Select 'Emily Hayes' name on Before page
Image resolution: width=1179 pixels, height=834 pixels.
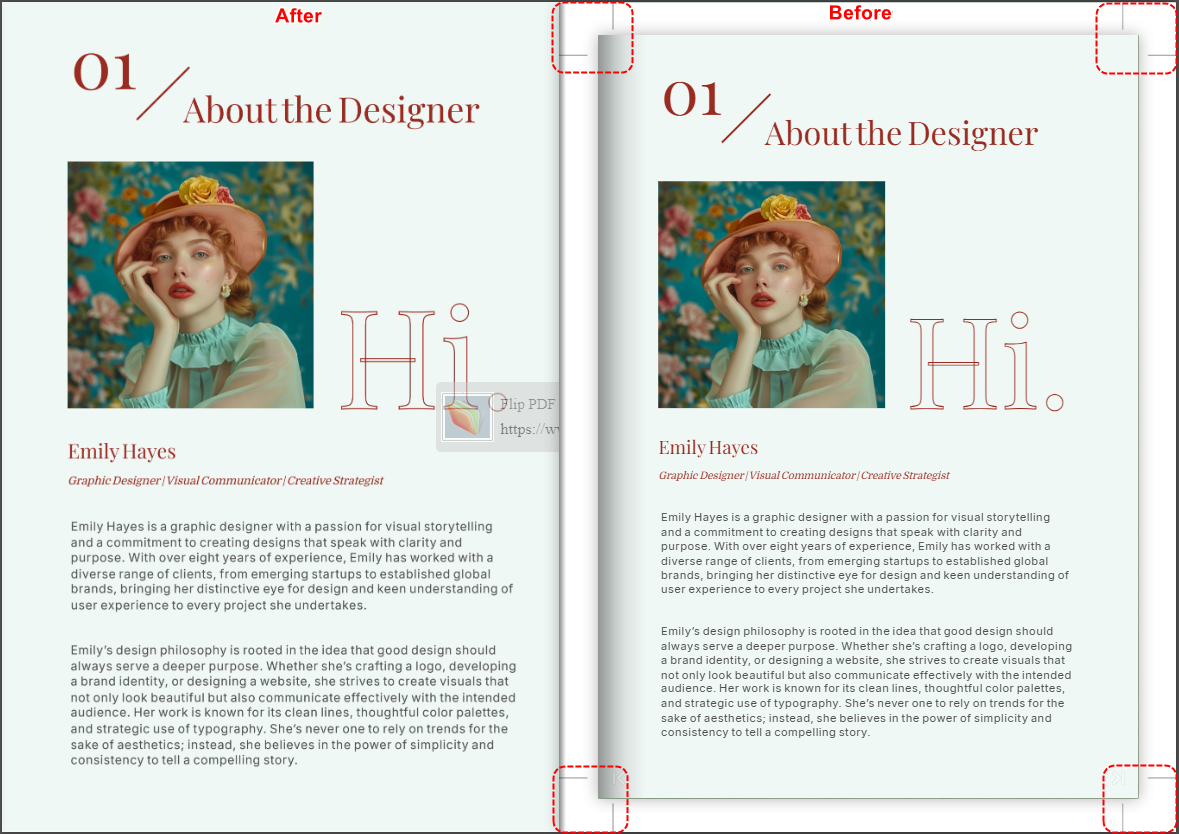708,448
